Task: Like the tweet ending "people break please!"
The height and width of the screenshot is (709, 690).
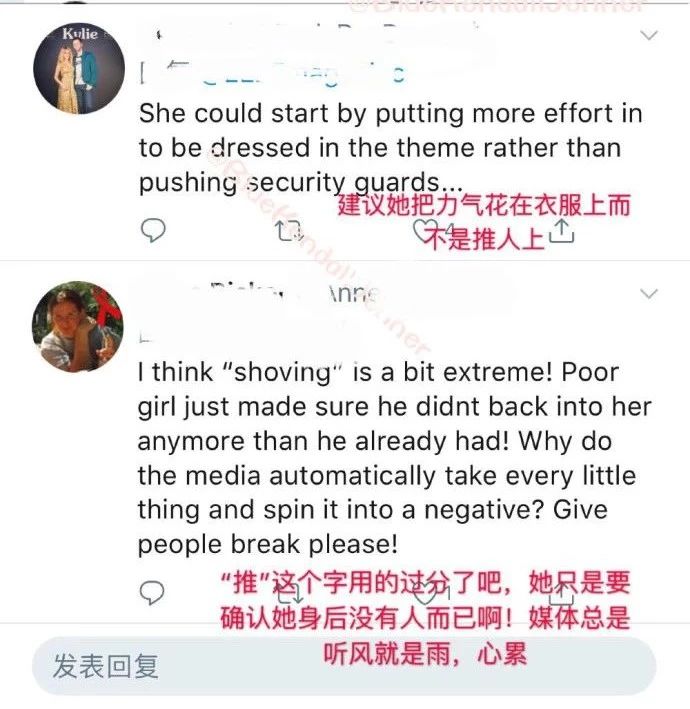Action: [425, 593]
